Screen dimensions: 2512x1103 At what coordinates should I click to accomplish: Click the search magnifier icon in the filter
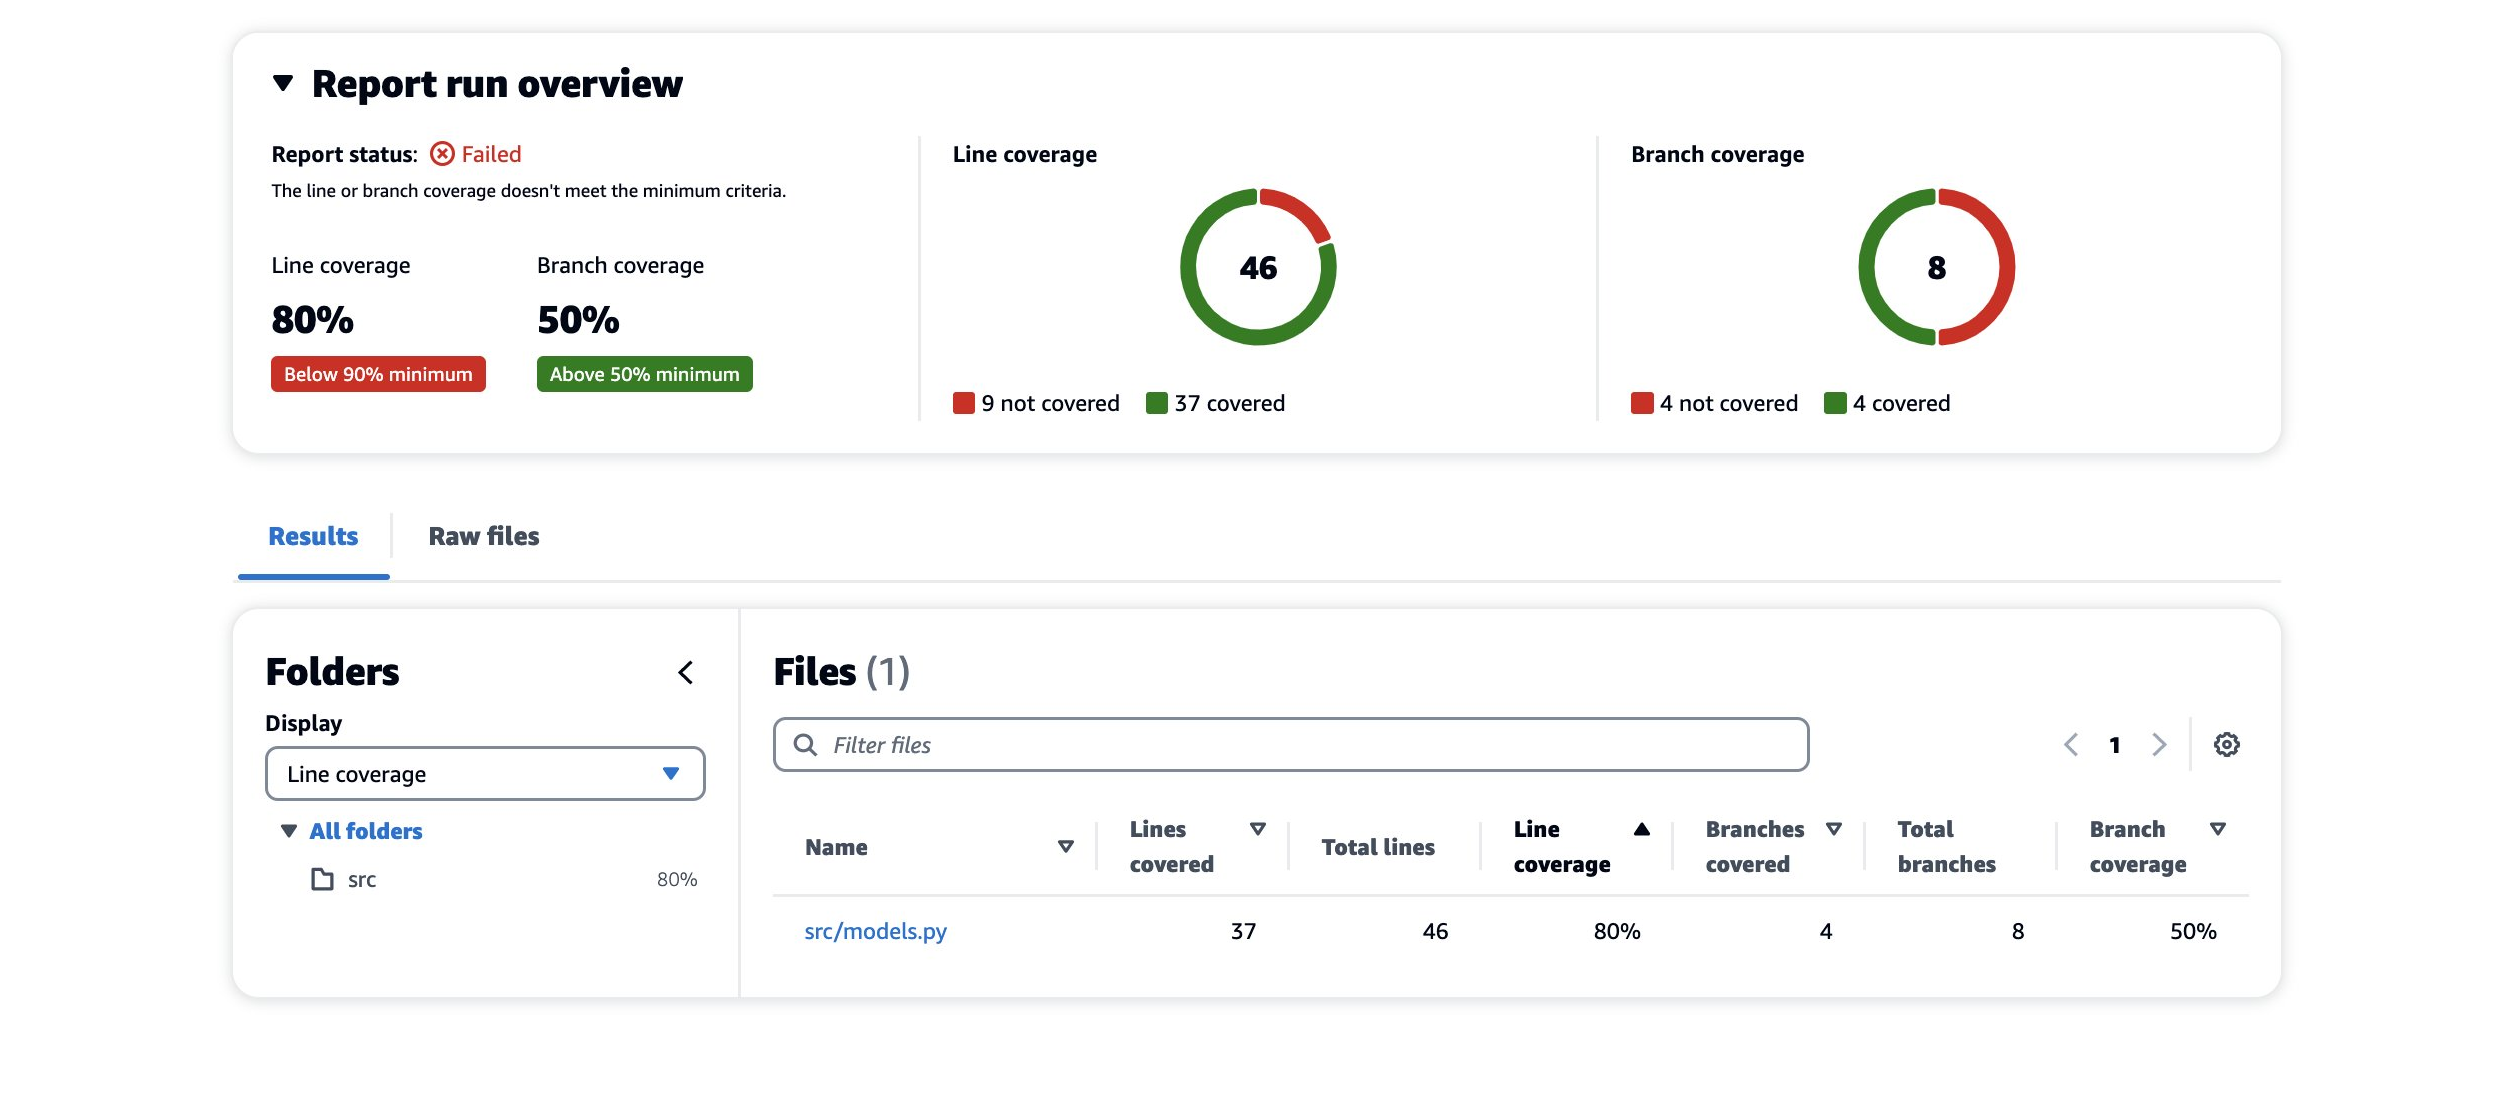805,745
